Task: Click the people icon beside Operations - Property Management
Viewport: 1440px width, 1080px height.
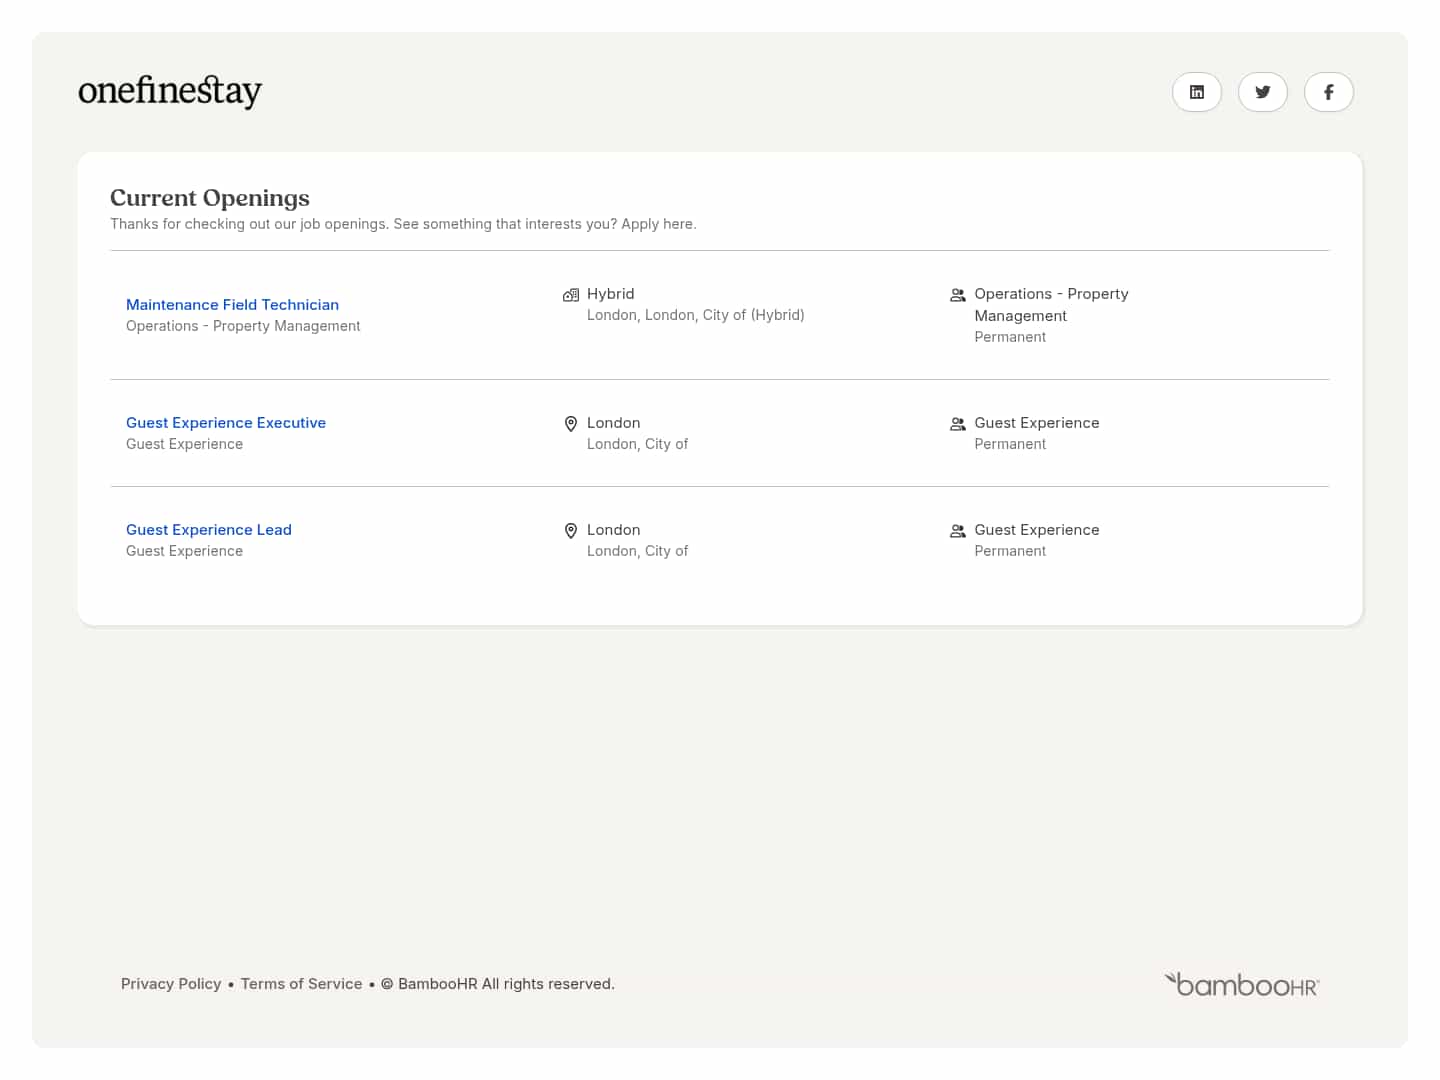Action: coord(958,295)
